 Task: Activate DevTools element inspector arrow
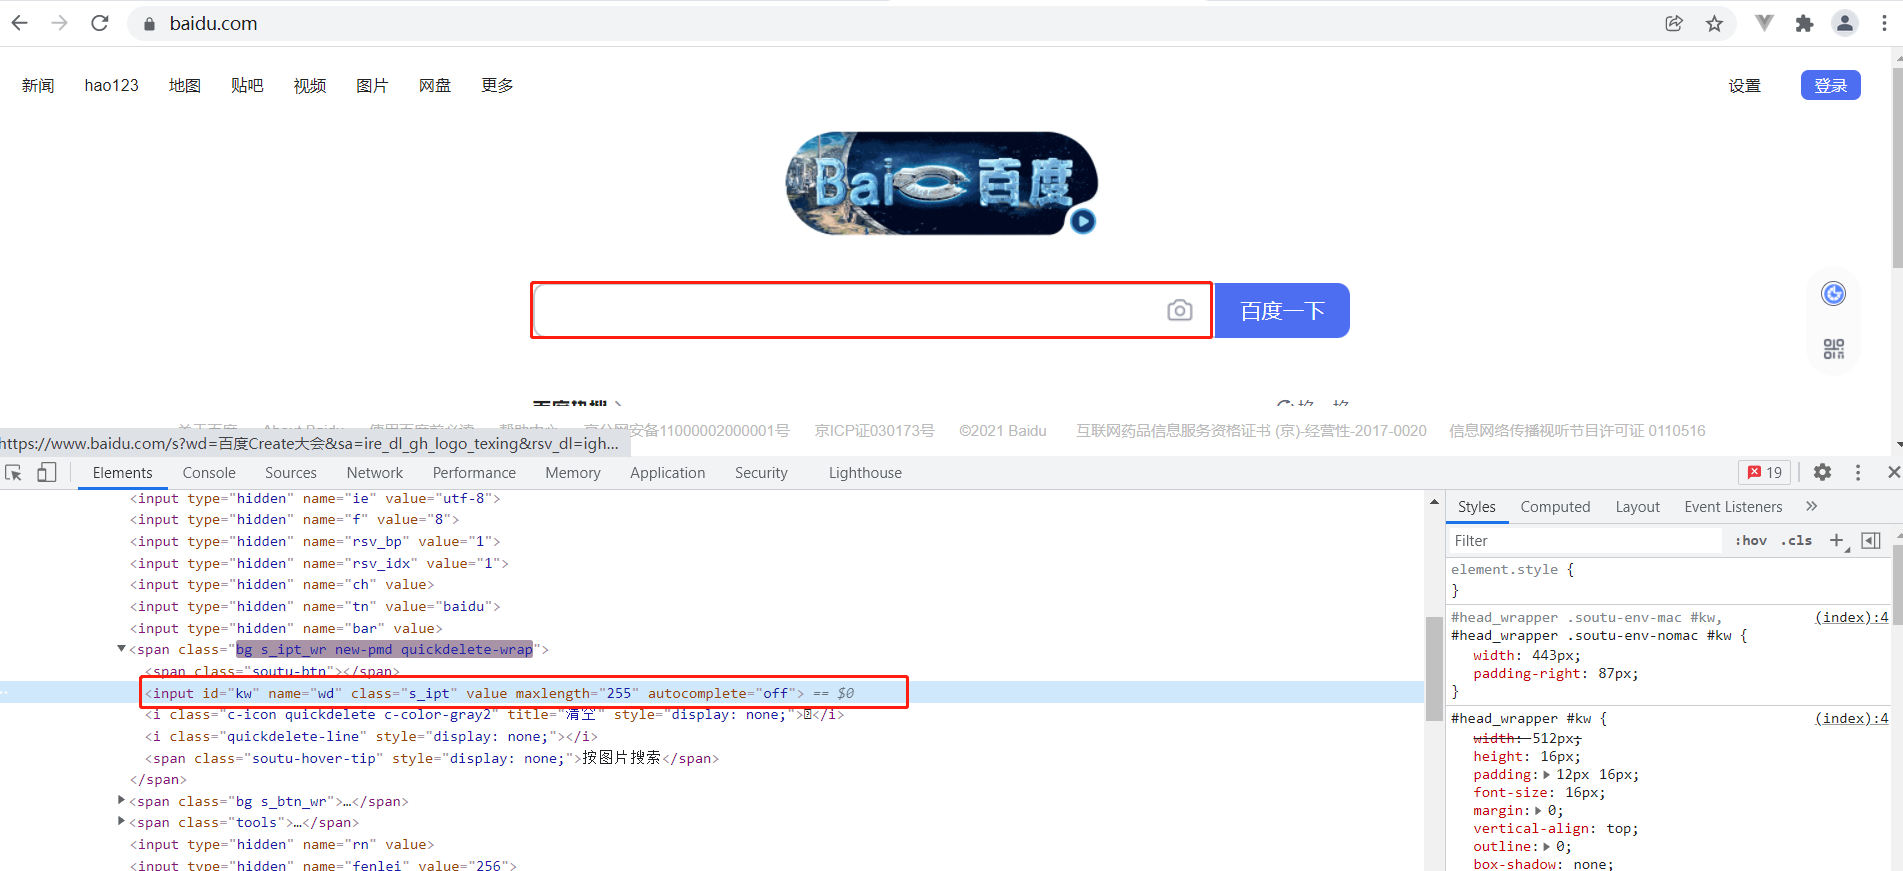click(x=13, y=473)
